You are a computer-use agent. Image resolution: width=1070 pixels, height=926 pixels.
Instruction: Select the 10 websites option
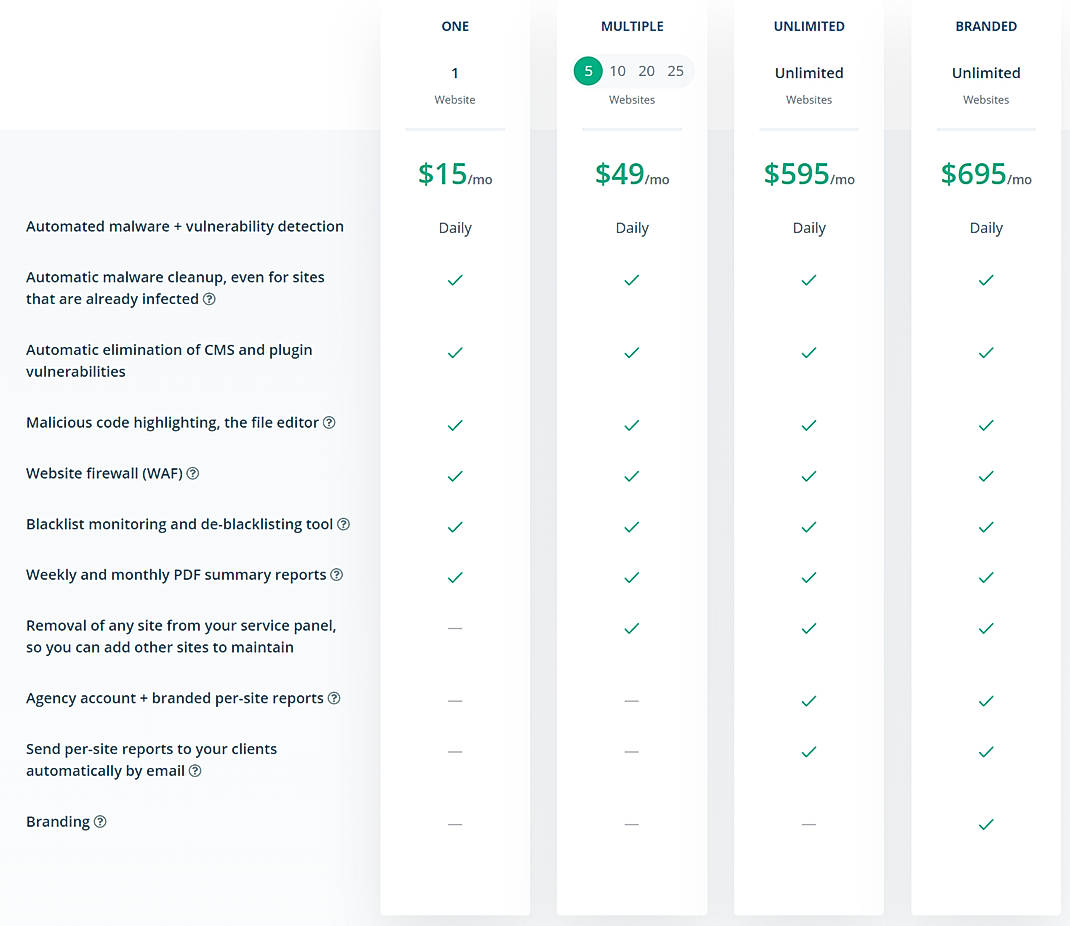617,70
